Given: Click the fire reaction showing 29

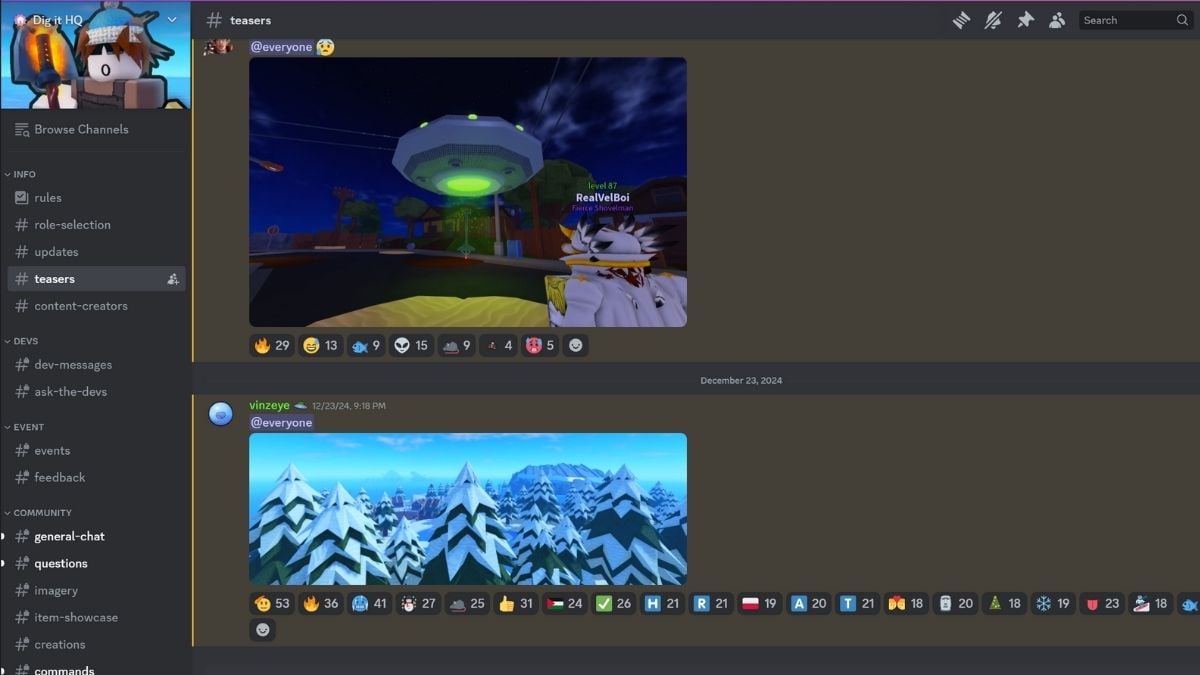Looking at the screenshot, I should coord(272,345).
